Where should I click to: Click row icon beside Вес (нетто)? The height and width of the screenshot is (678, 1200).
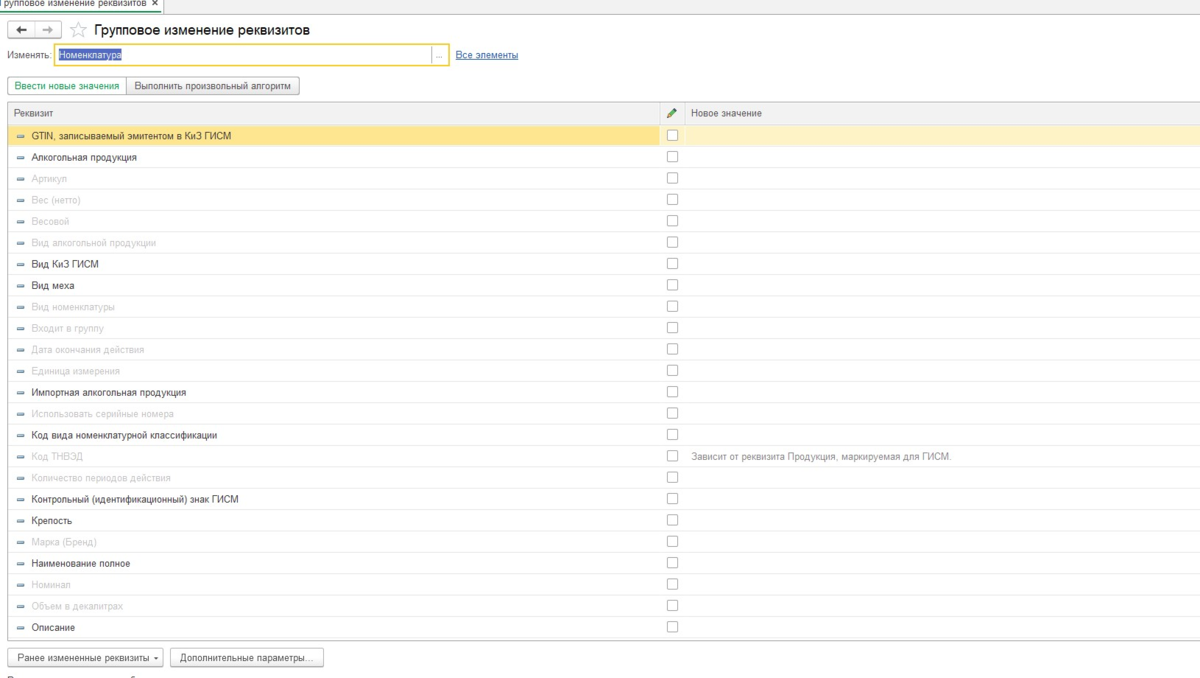pyautogui.click(x=21, y=200)
